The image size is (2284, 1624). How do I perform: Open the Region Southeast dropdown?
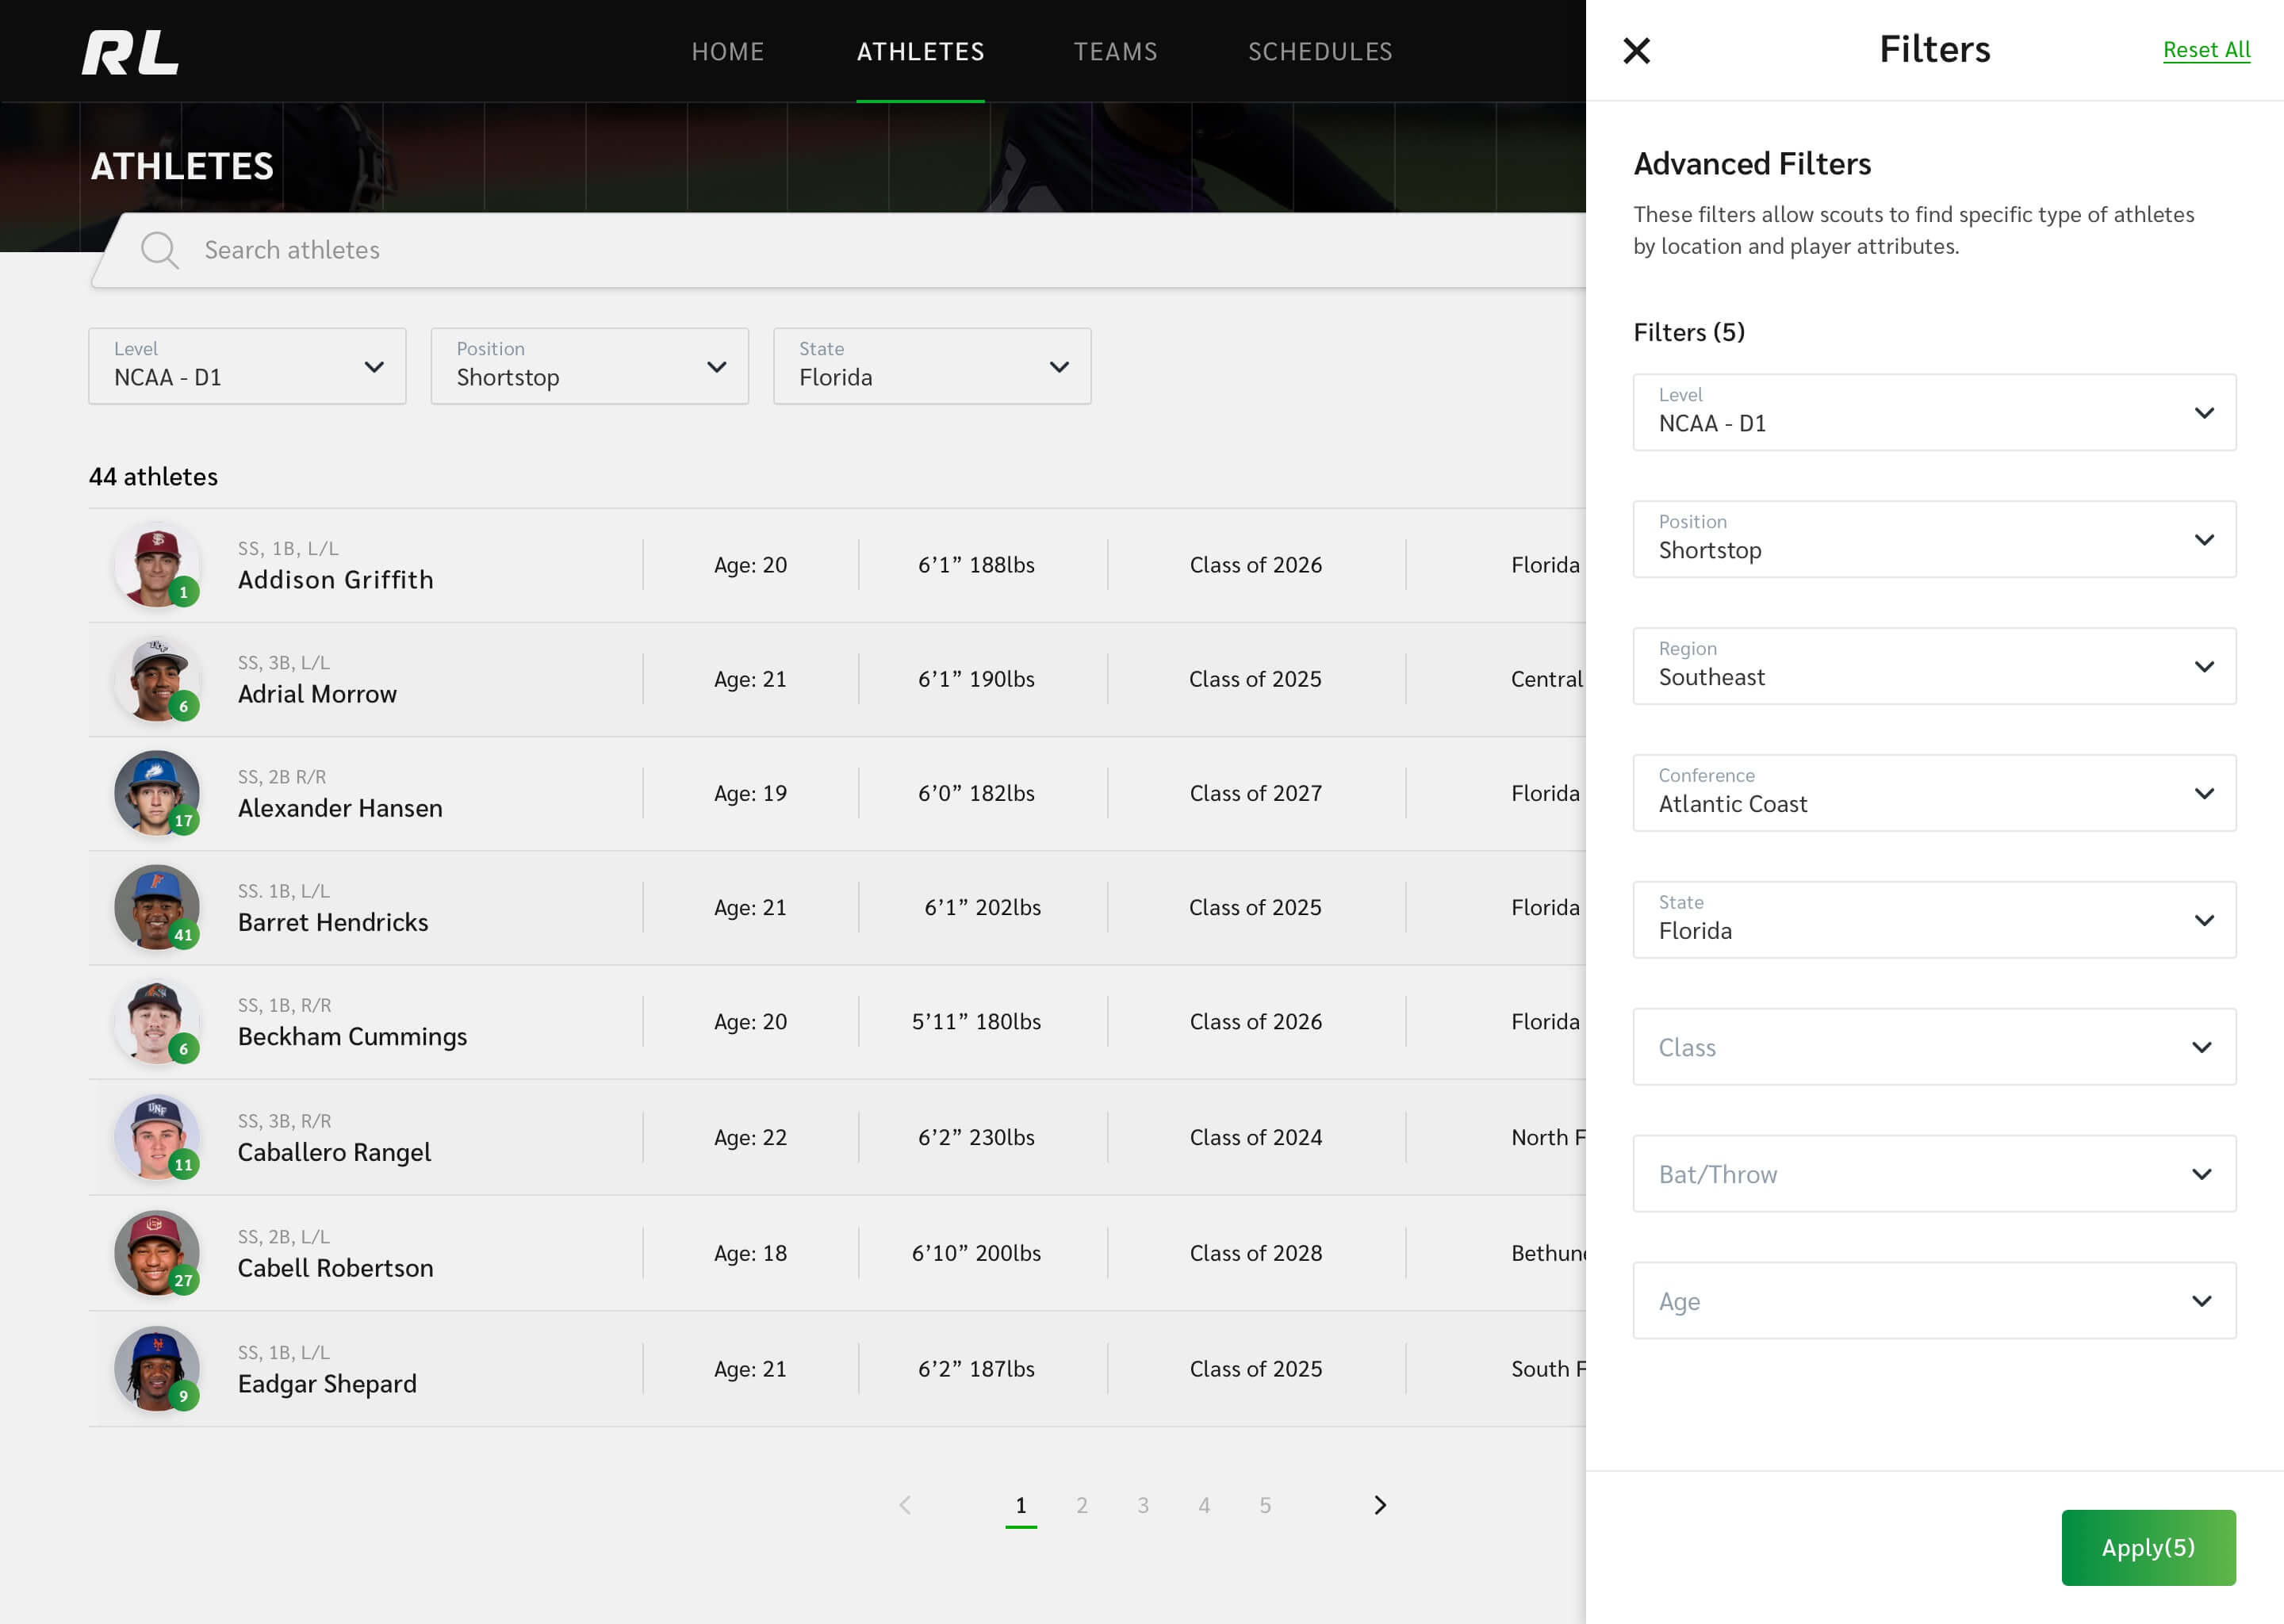pyautogui.click(x=1934, y=666)
